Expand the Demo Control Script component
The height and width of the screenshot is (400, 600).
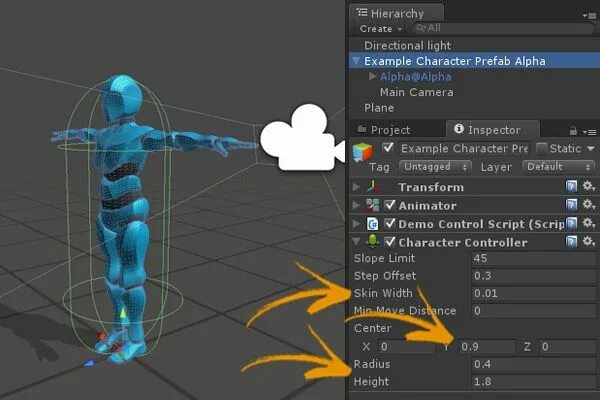pyautogui.click(x=356, y=224)
